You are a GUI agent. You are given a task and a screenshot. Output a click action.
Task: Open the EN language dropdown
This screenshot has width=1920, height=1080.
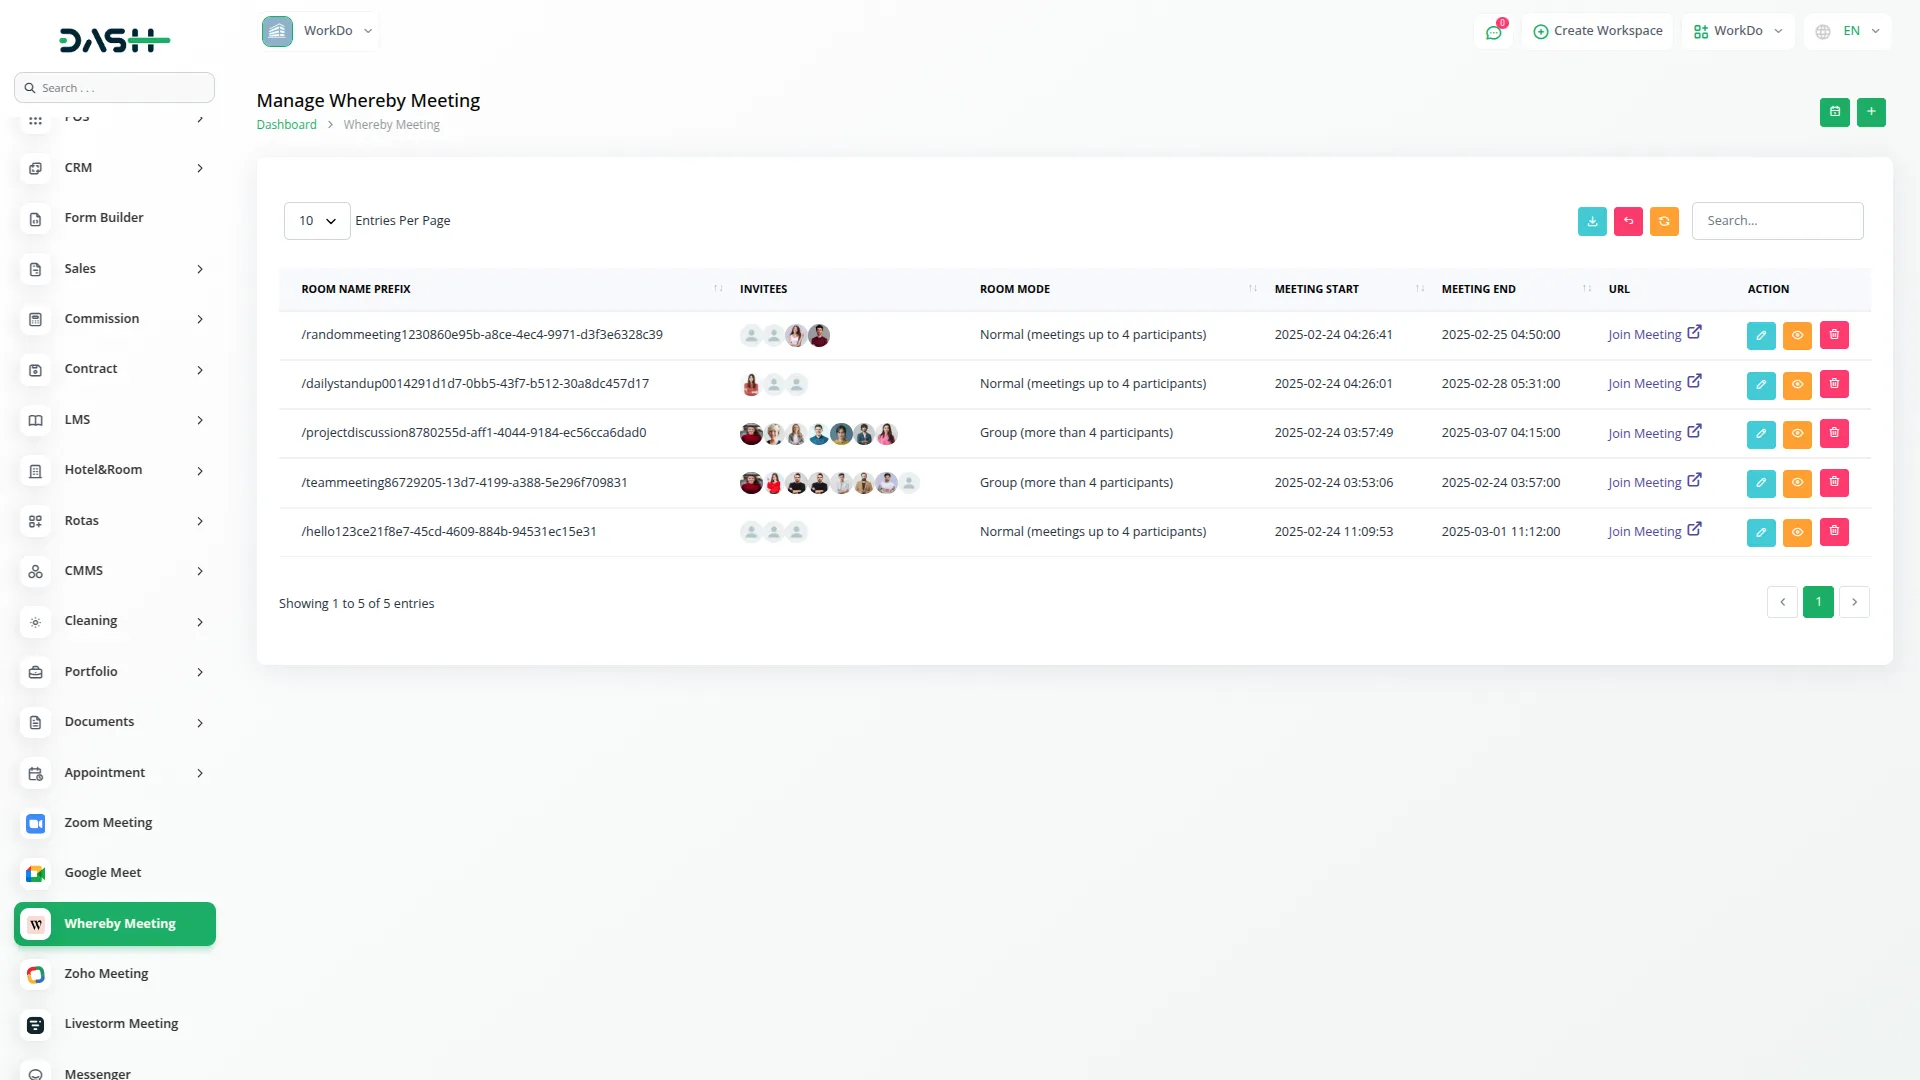click(x=1849, y=31)
